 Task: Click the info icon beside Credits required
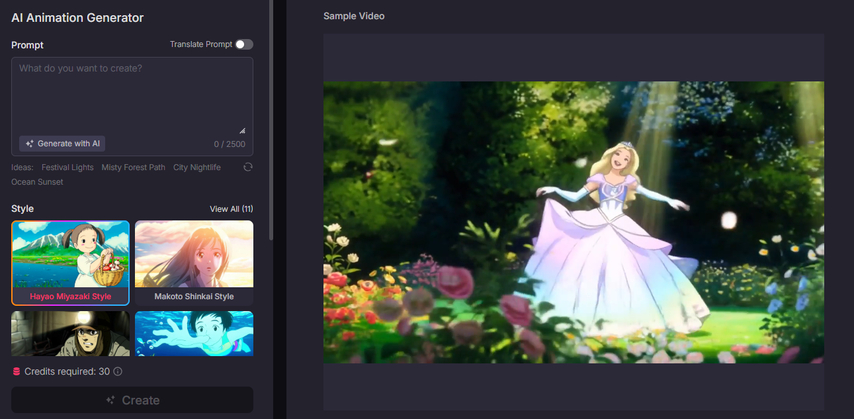tap(118, 372)
